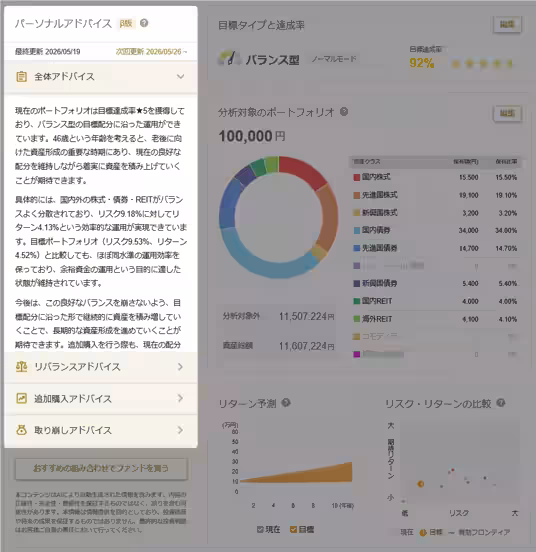This screenshot has height=552, width=536.
Task: Click the 先進国株式 ratio 19.10%
Action: point(506,195)
